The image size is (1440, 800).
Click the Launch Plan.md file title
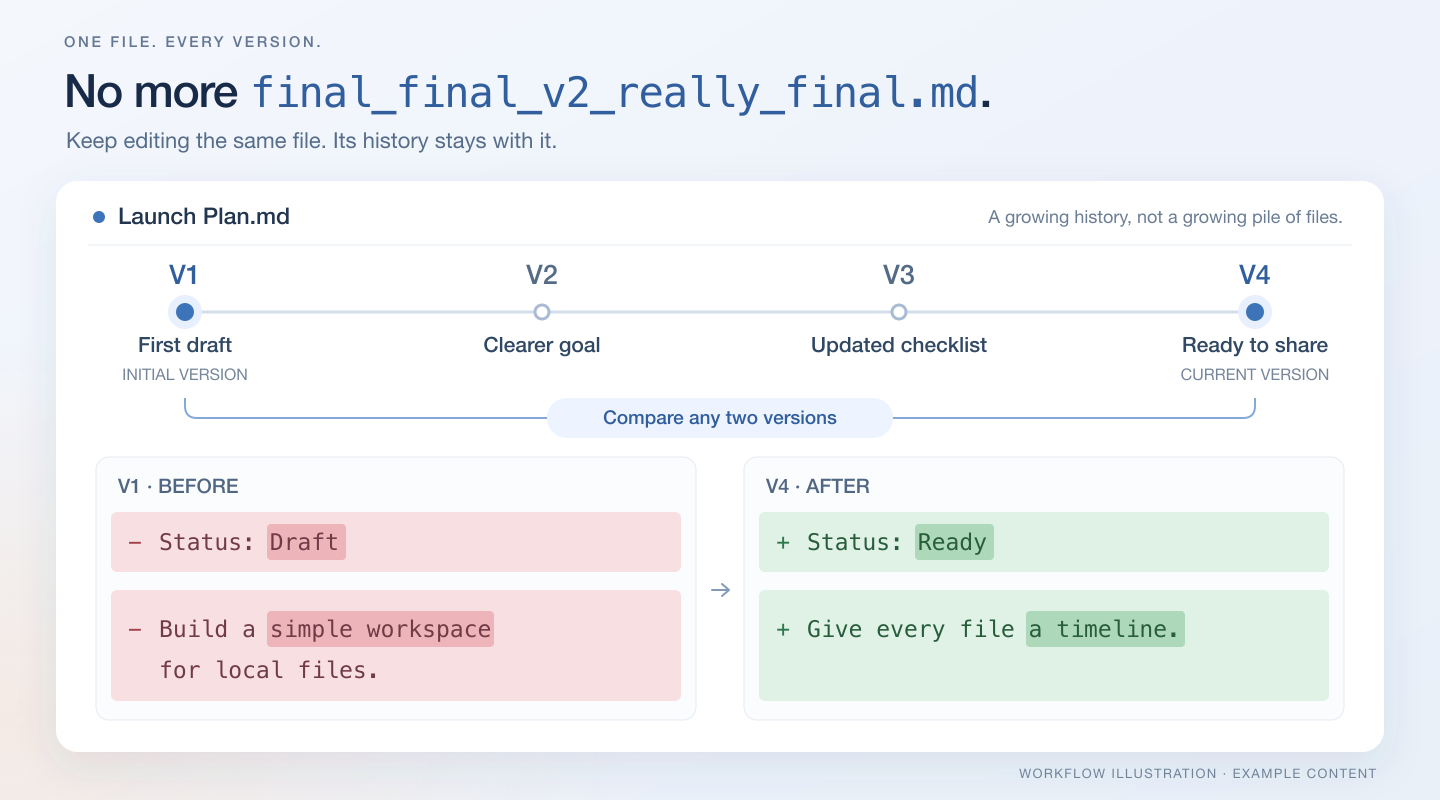(x=204, y=216)
